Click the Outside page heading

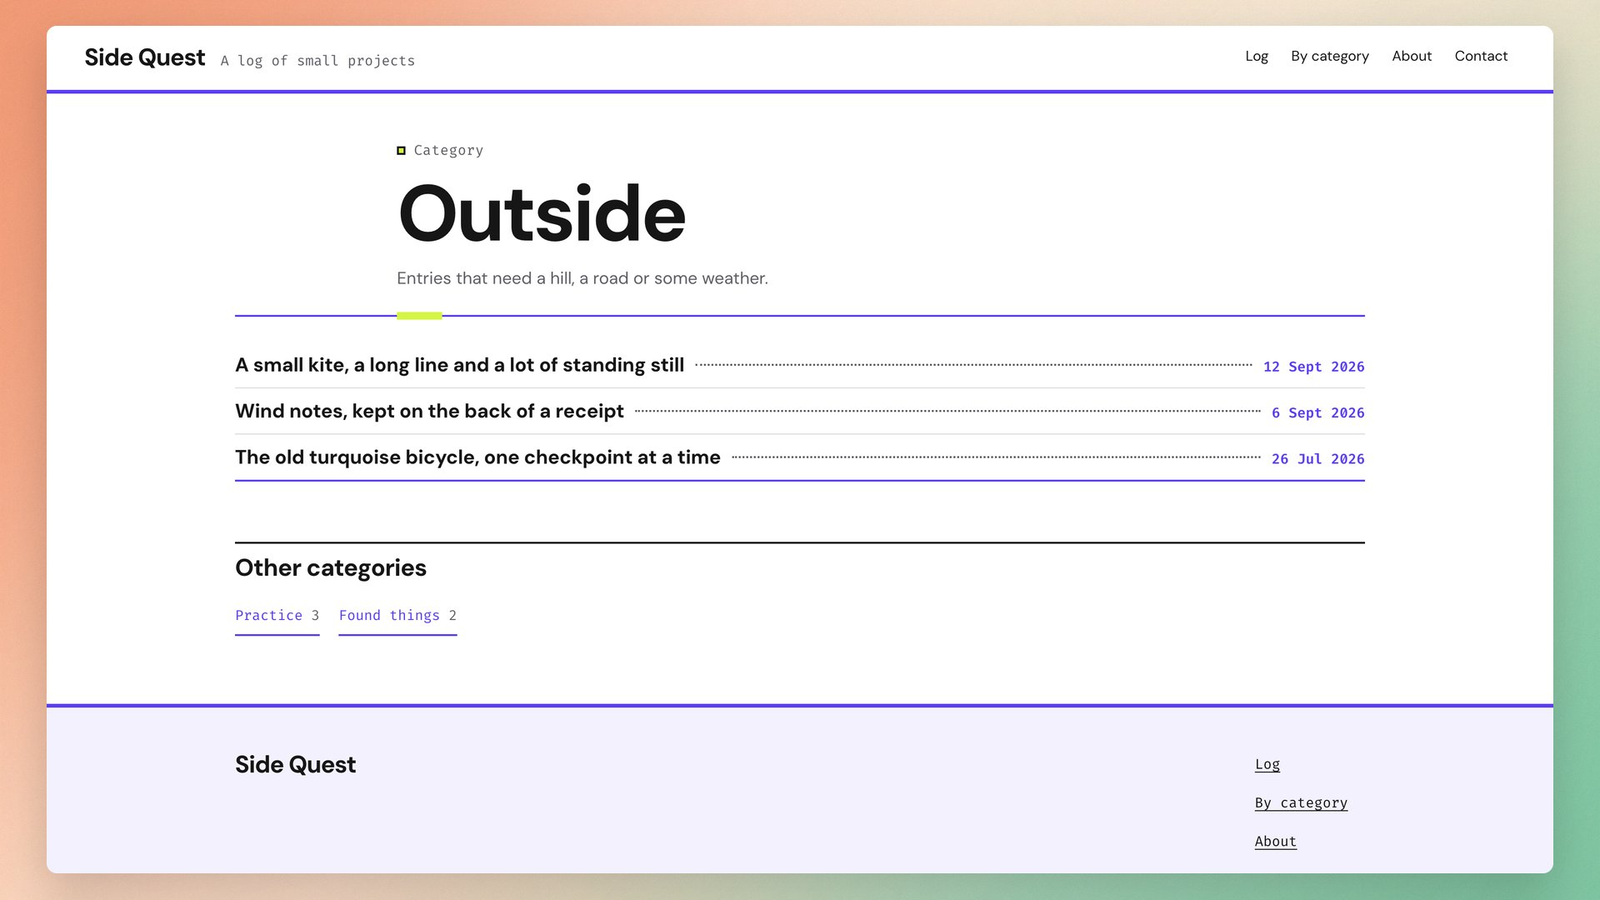541,214
